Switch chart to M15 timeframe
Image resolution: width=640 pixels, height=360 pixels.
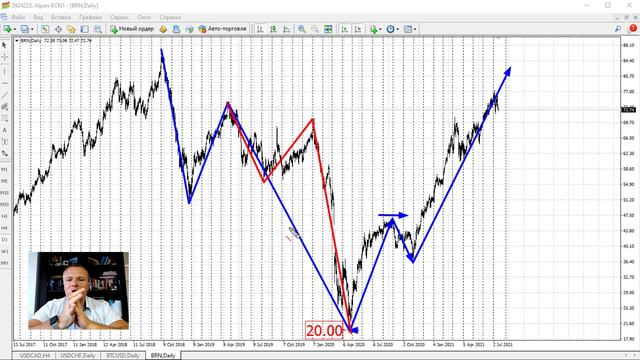point(4,193)
